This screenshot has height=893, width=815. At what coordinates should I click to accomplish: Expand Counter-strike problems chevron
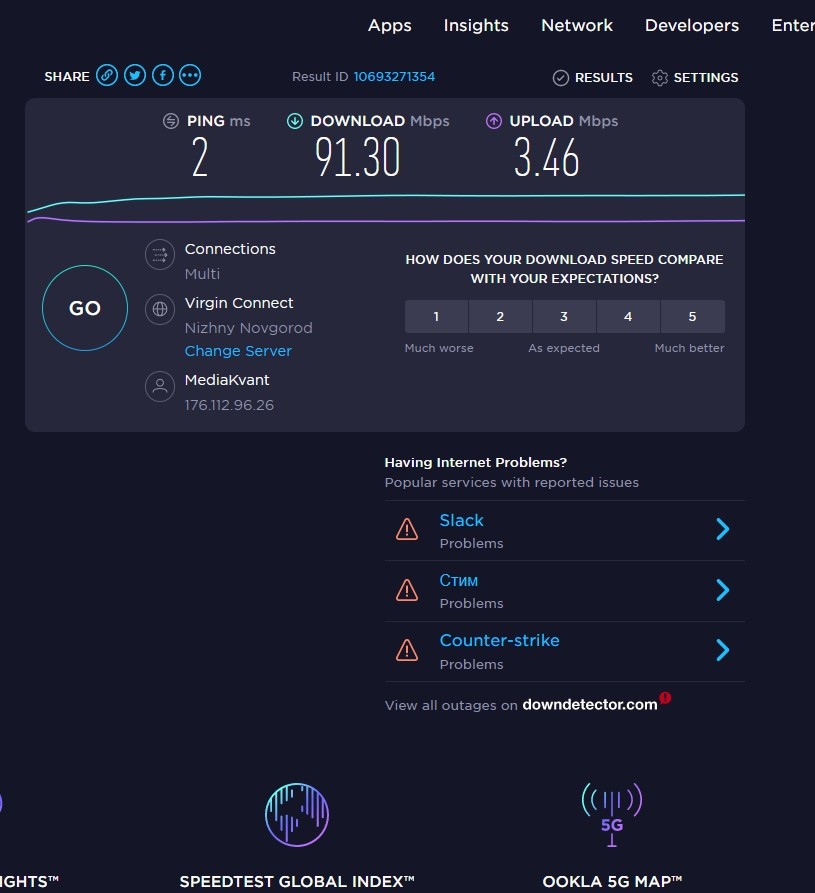[x=723, y=651]
